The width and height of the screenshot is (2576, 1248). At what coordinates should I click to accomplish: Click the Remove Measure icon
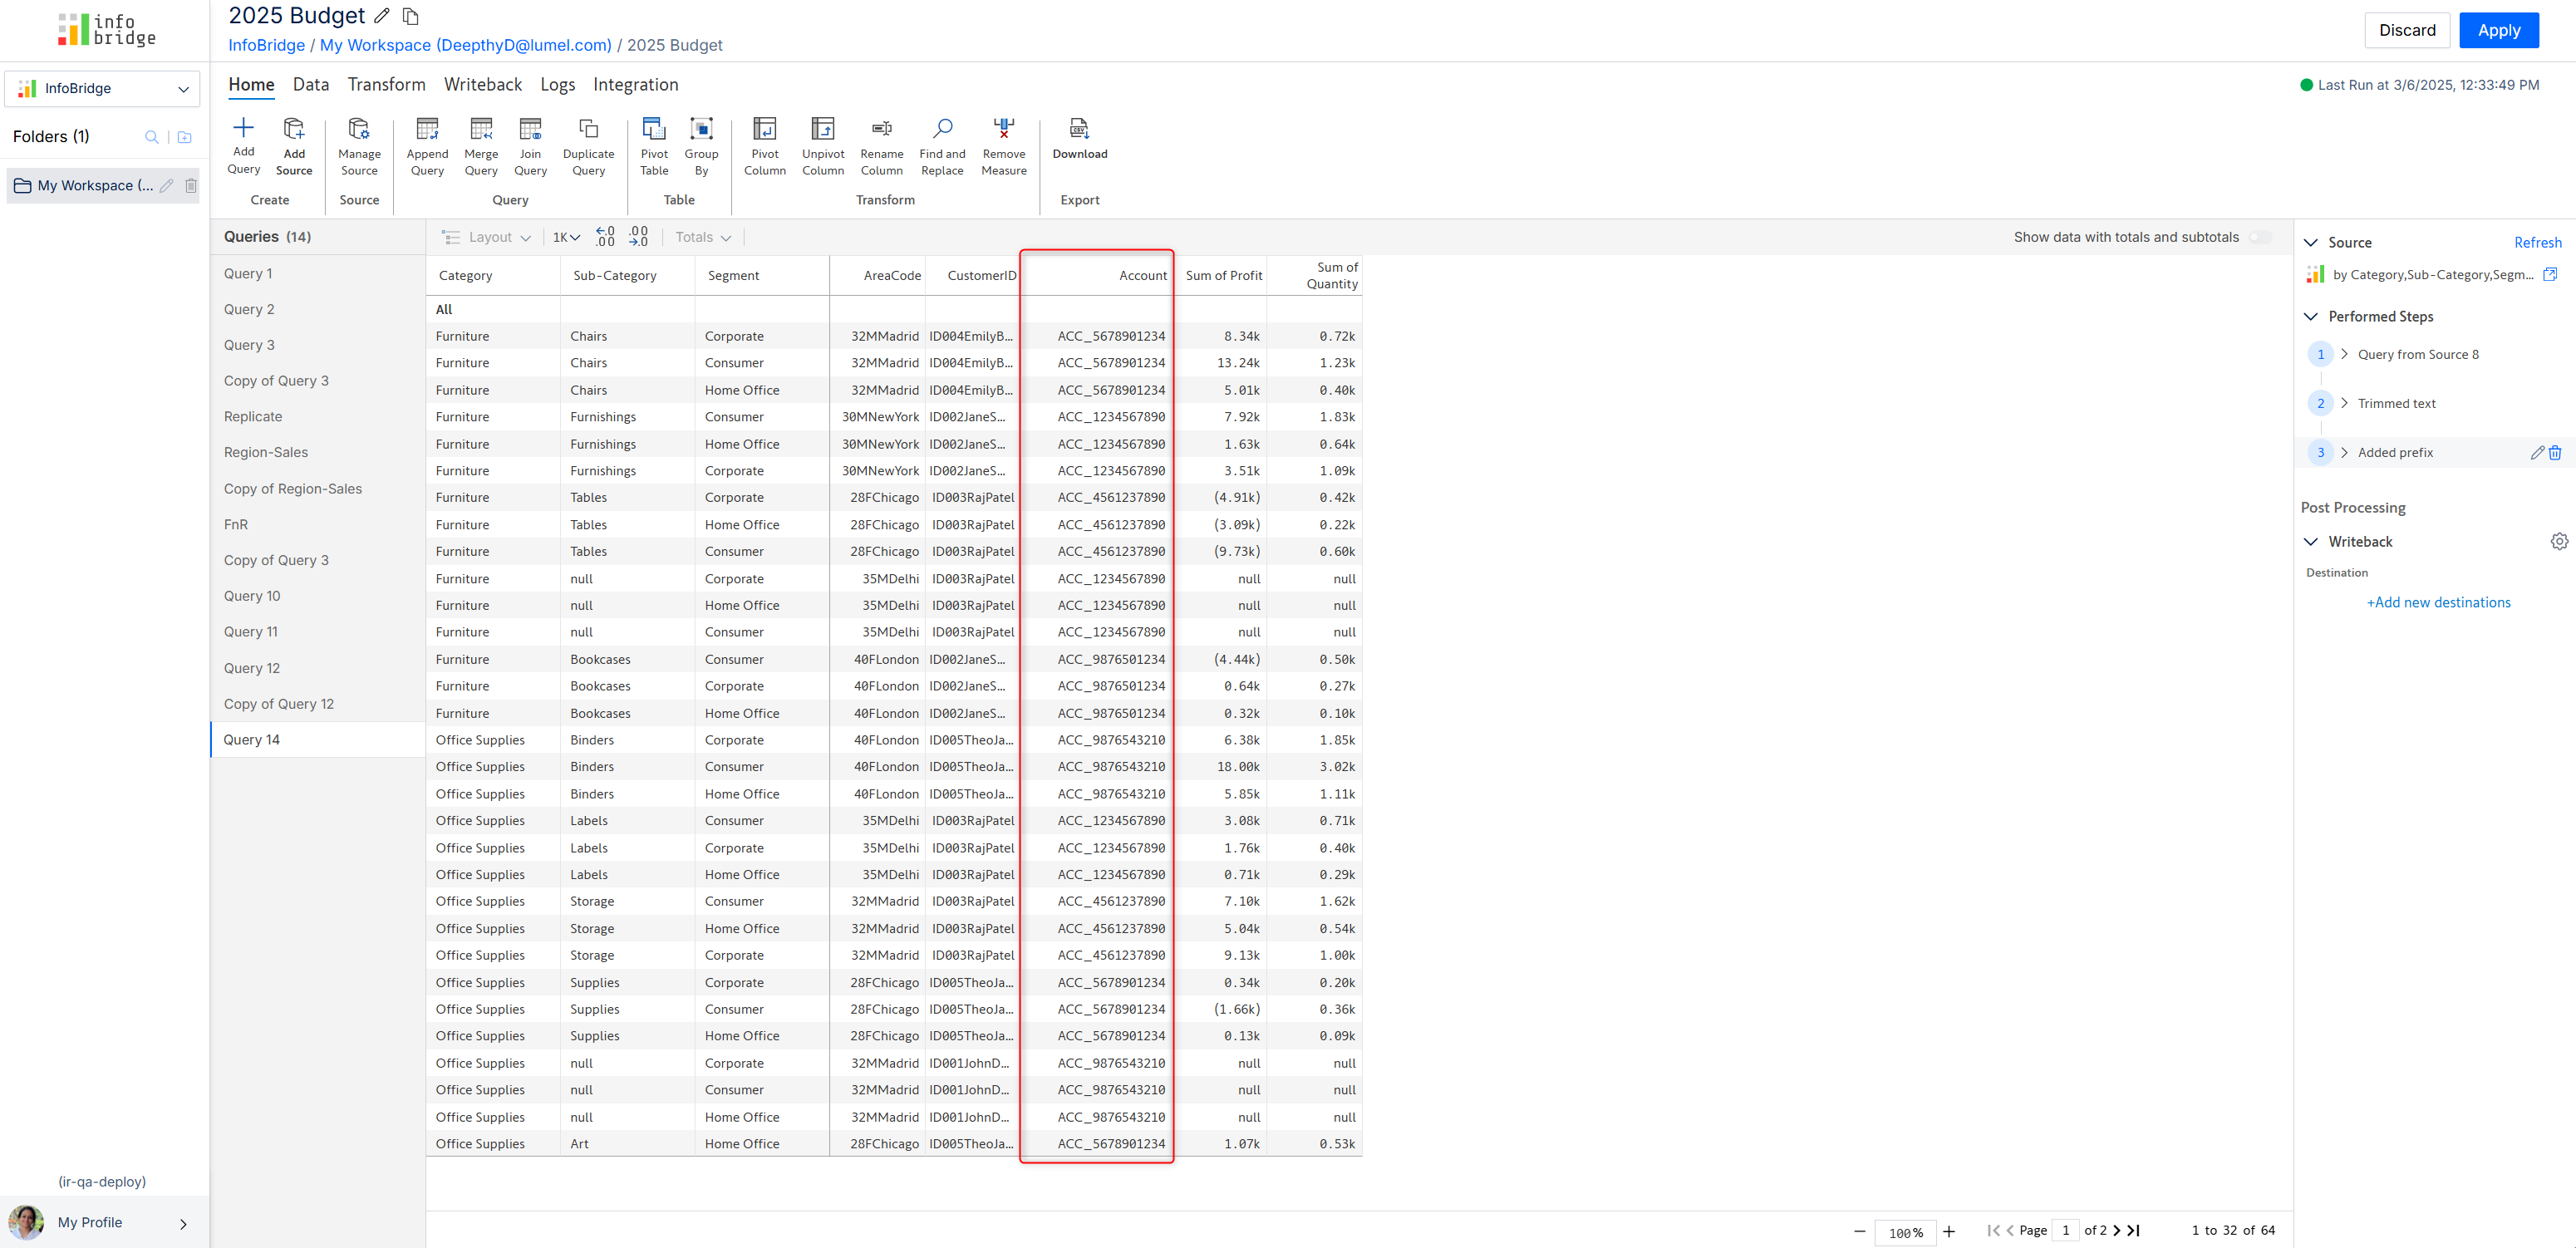1003,129
